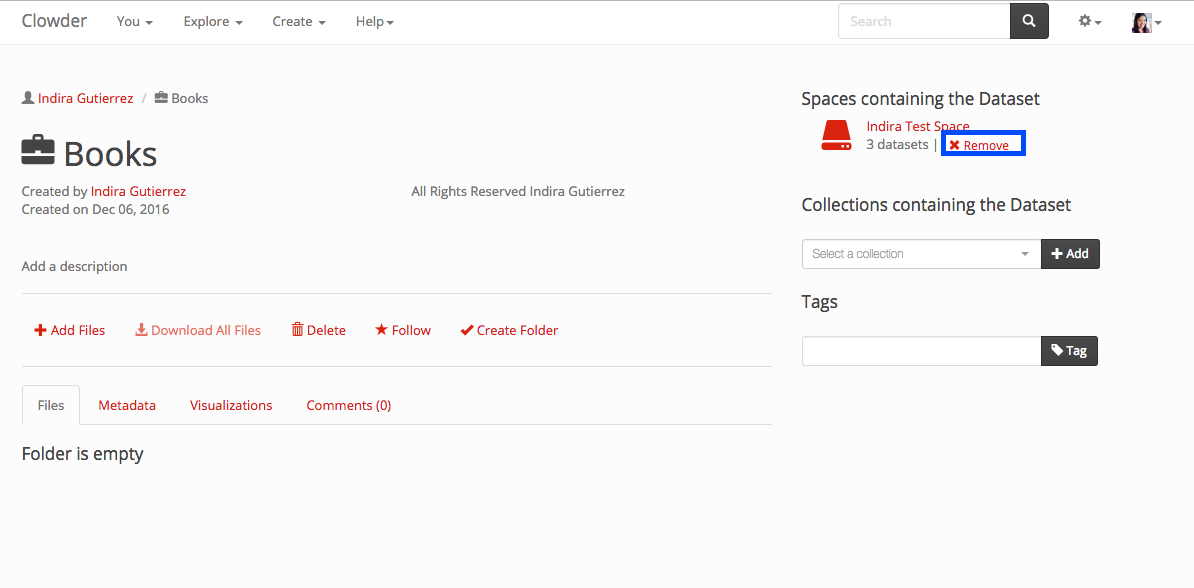Click Create Folder
This screenshot has width=1194, height=588.
509,330
